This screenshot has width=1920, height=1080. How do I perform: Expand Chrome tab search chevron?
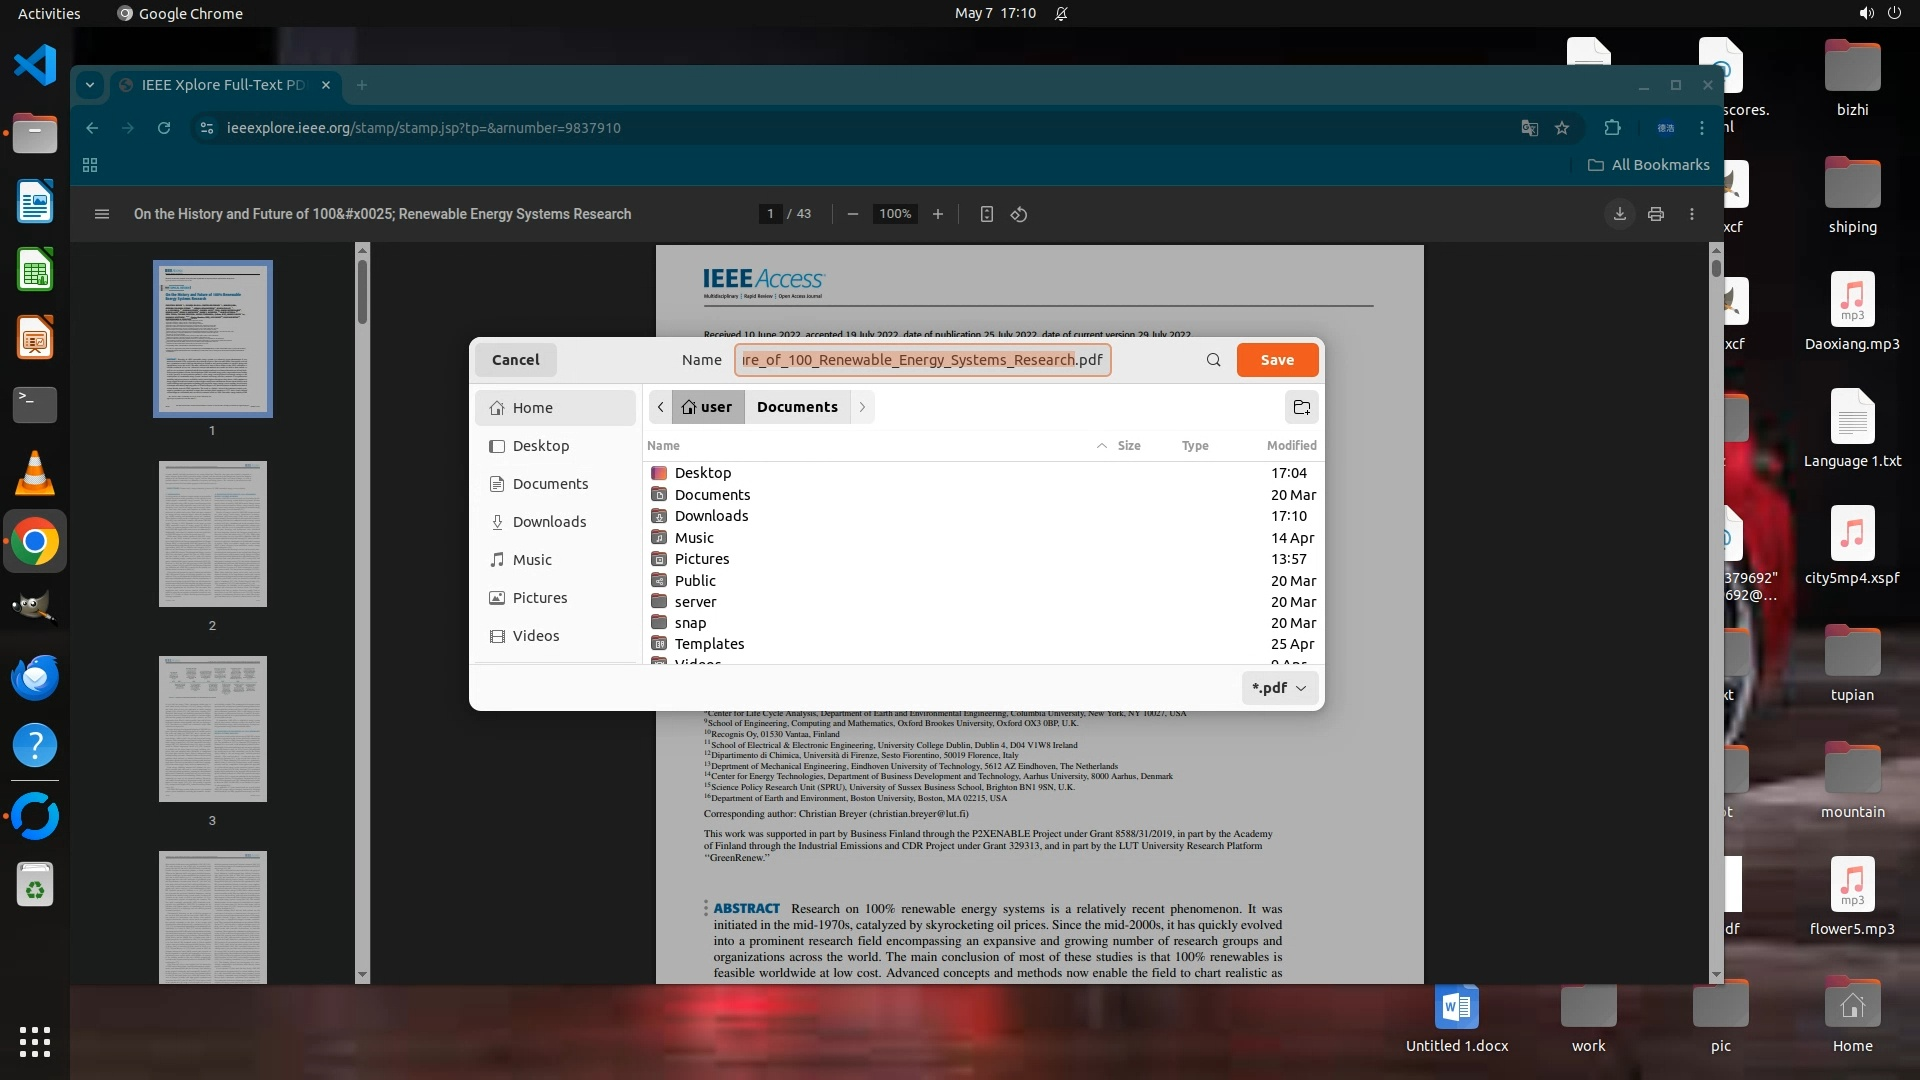click(90, 85)
